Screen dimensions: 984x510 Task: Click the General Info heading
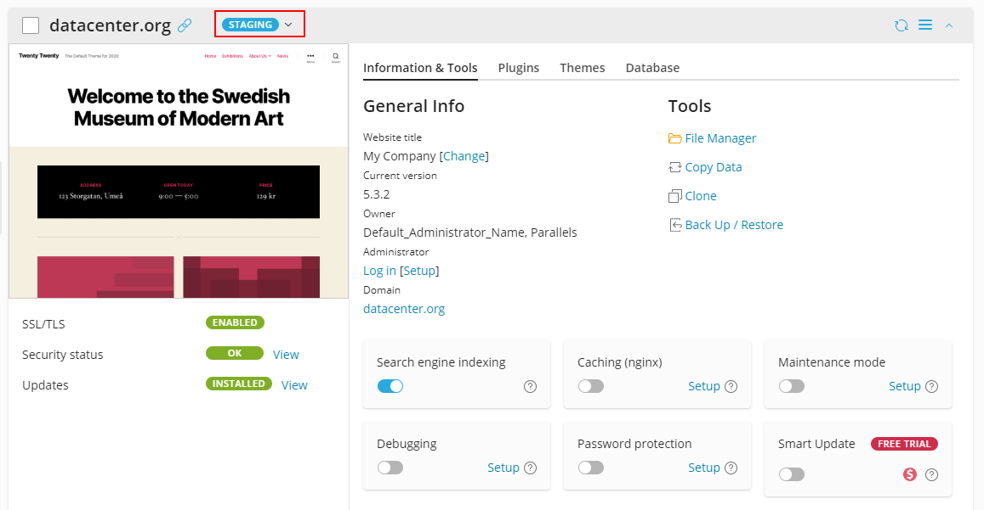[x=414, y=106]
